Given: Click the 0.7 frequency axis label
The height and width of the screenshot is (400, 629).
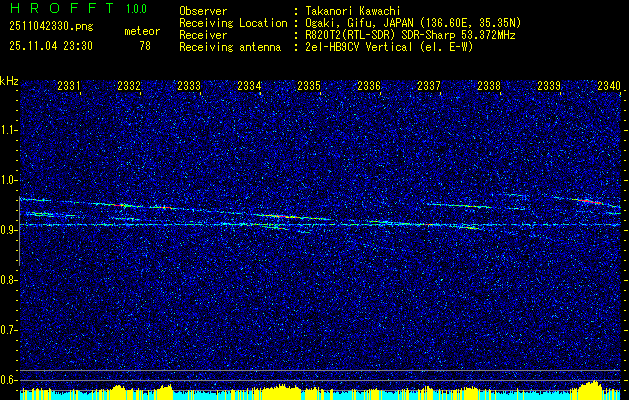Looking at the screenshot, I should click(9, 330).
